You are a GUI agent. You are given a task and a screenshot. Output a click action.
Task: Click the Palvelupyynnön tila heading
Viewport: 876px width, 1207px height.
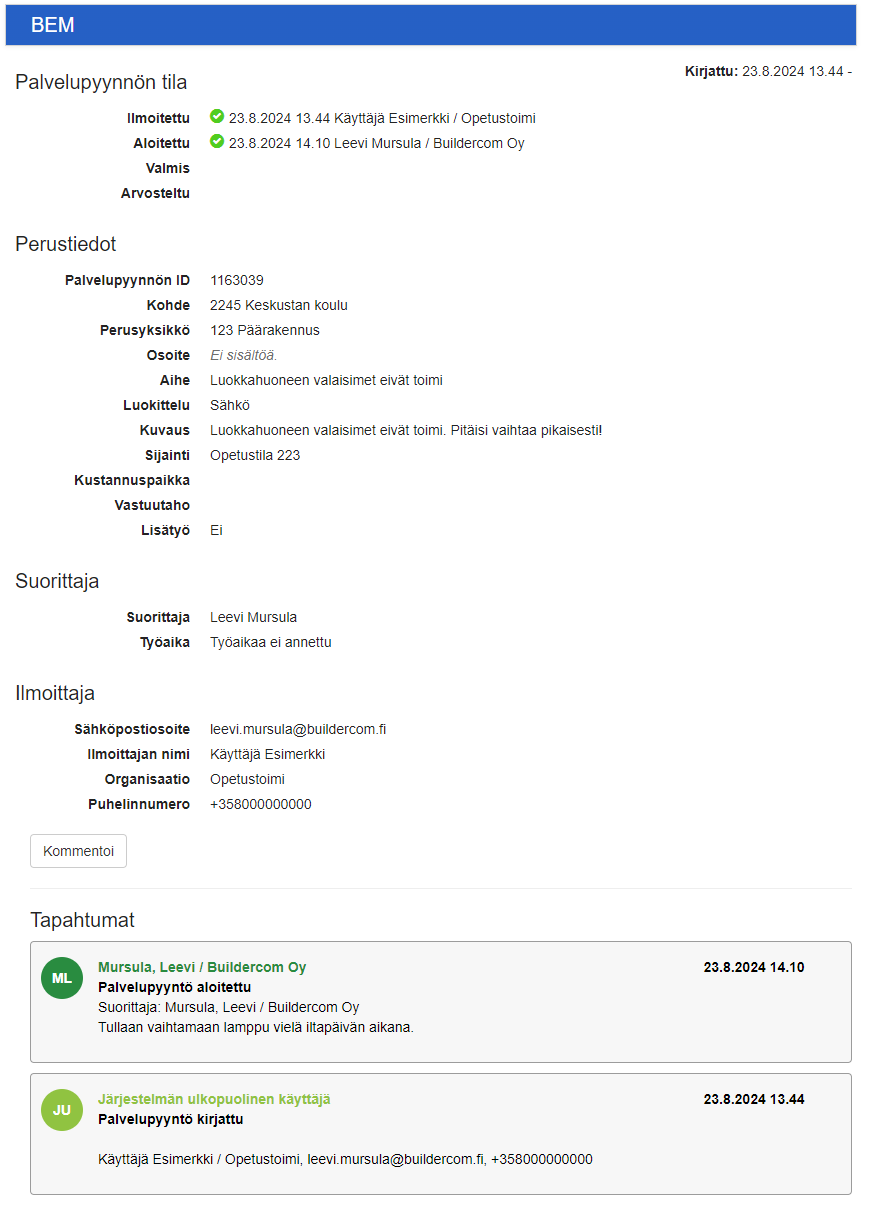pos(101,82)
